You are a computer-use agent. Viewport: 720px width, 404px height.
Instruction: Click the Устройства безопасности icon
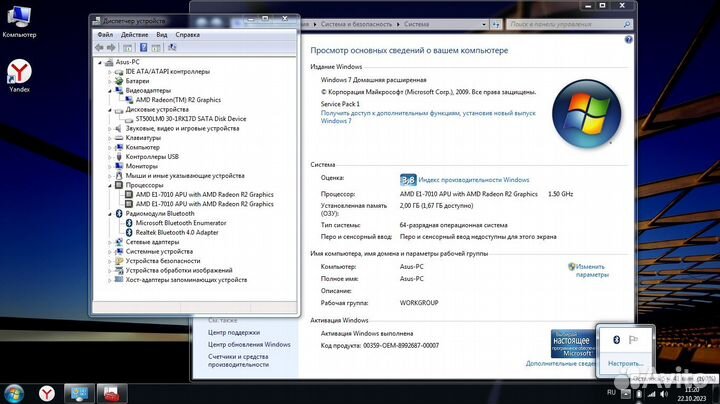pos(119,261)
